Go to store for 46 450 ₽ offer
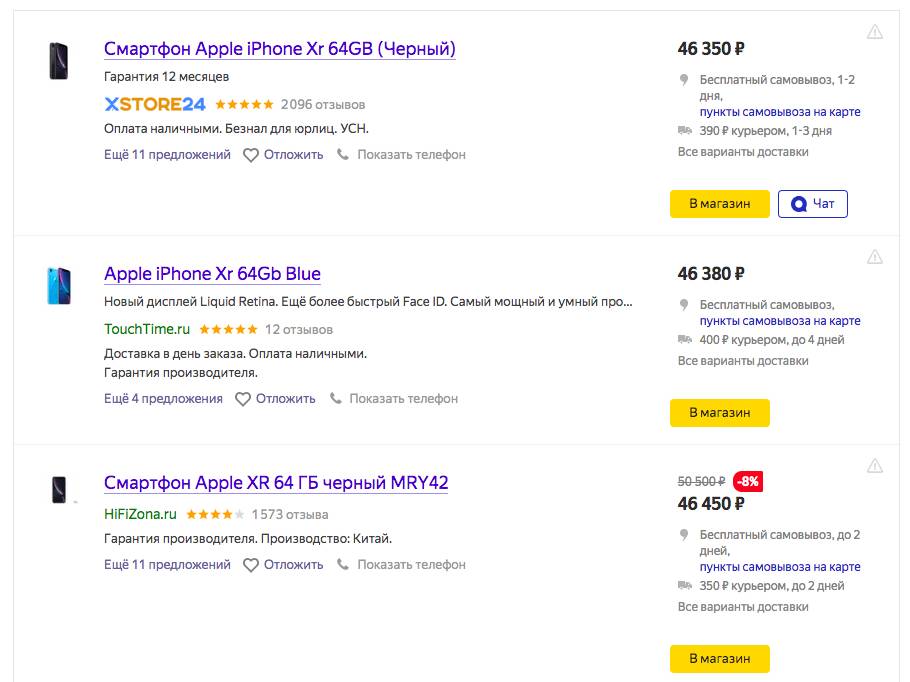This screenshot has height=682, width=910. pyautogui.click(x=720, y=659)
